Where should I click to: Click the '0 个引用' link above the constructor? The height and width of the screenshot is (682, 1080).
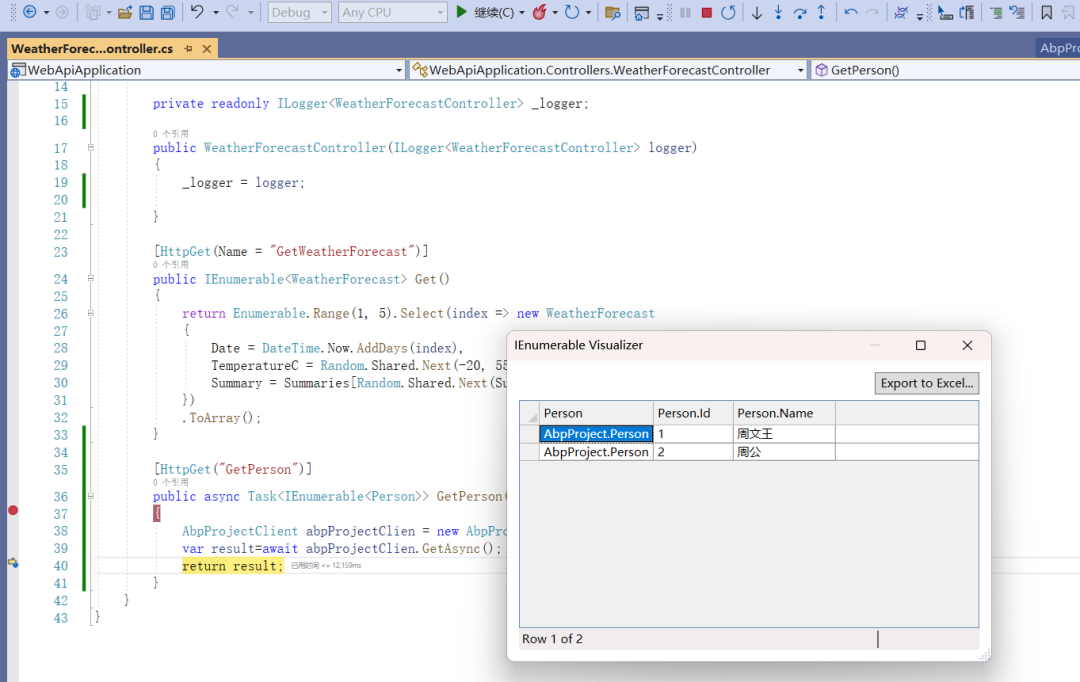pos(170,134)
